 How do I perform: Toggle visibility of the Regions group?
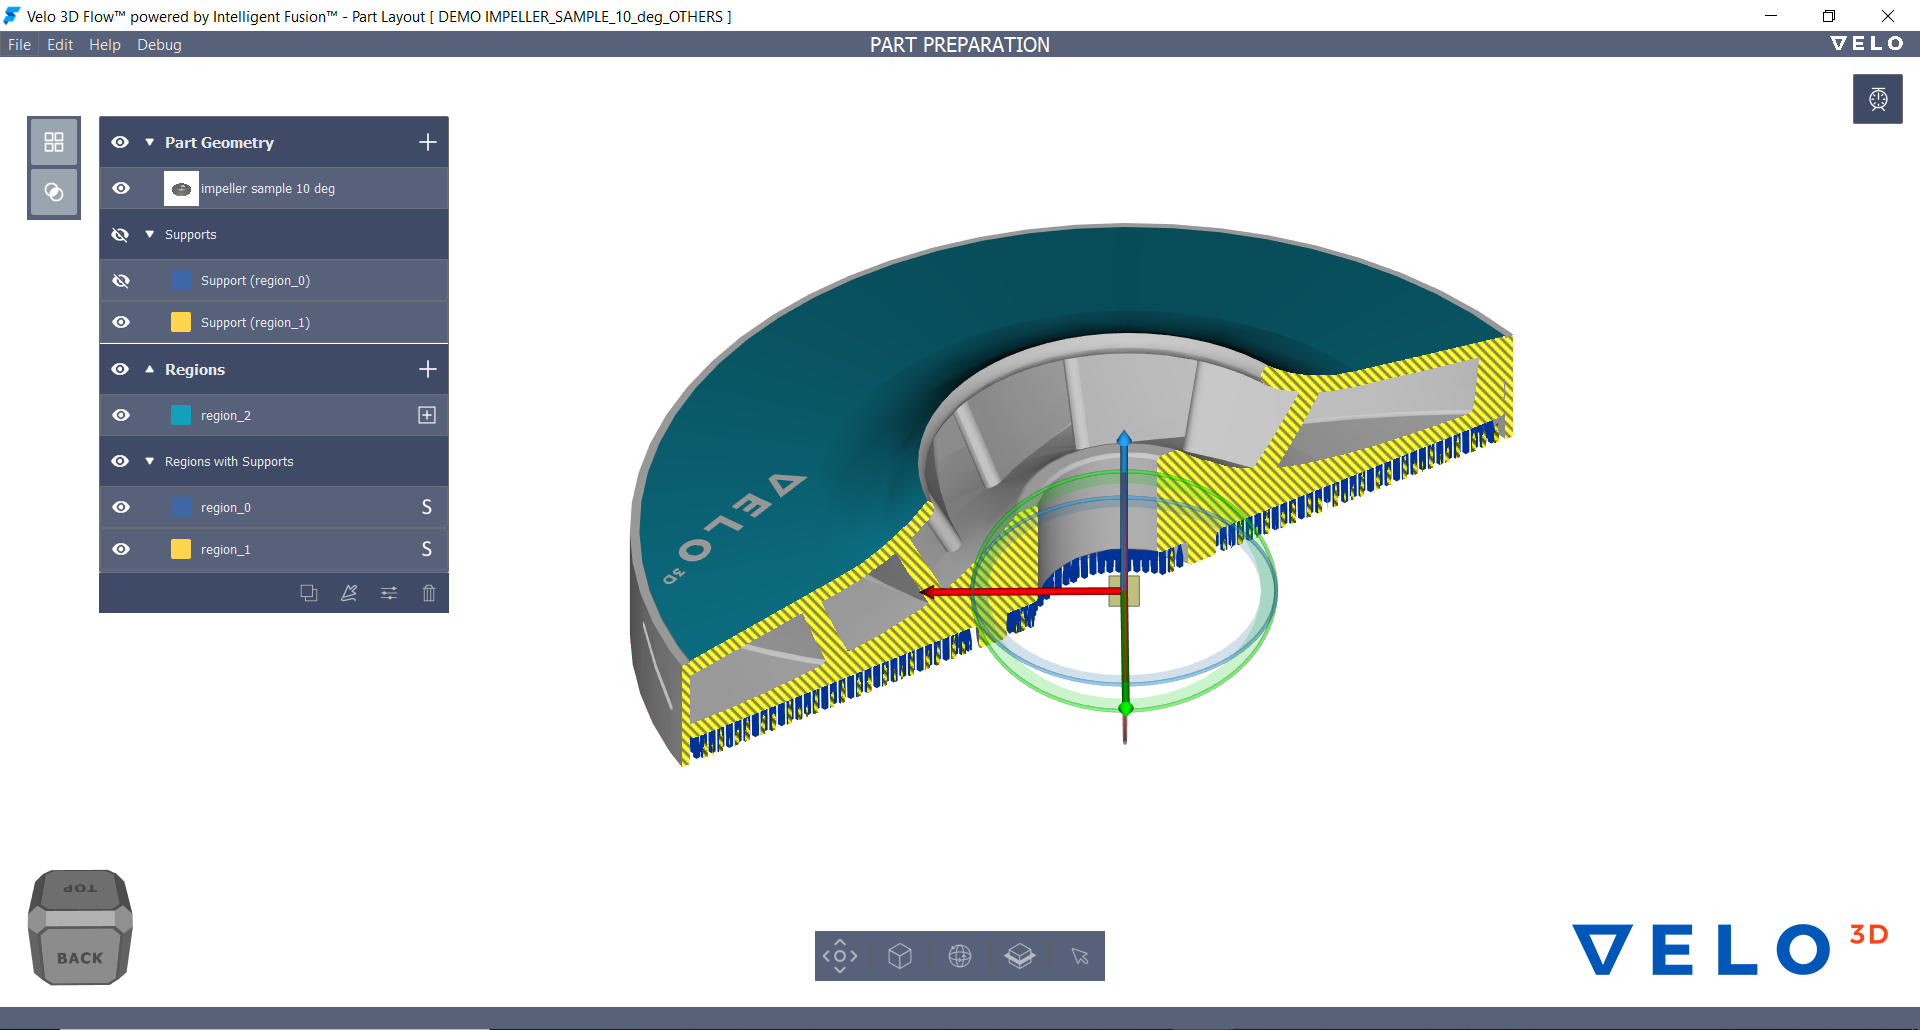tap(120, 369)
